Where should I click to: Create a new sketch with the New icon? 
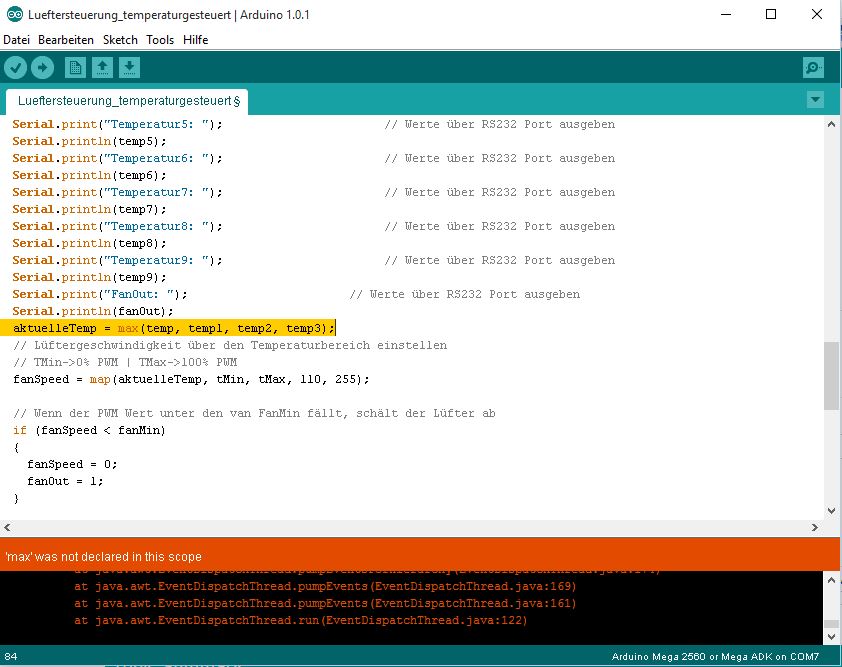click(75, 68)
